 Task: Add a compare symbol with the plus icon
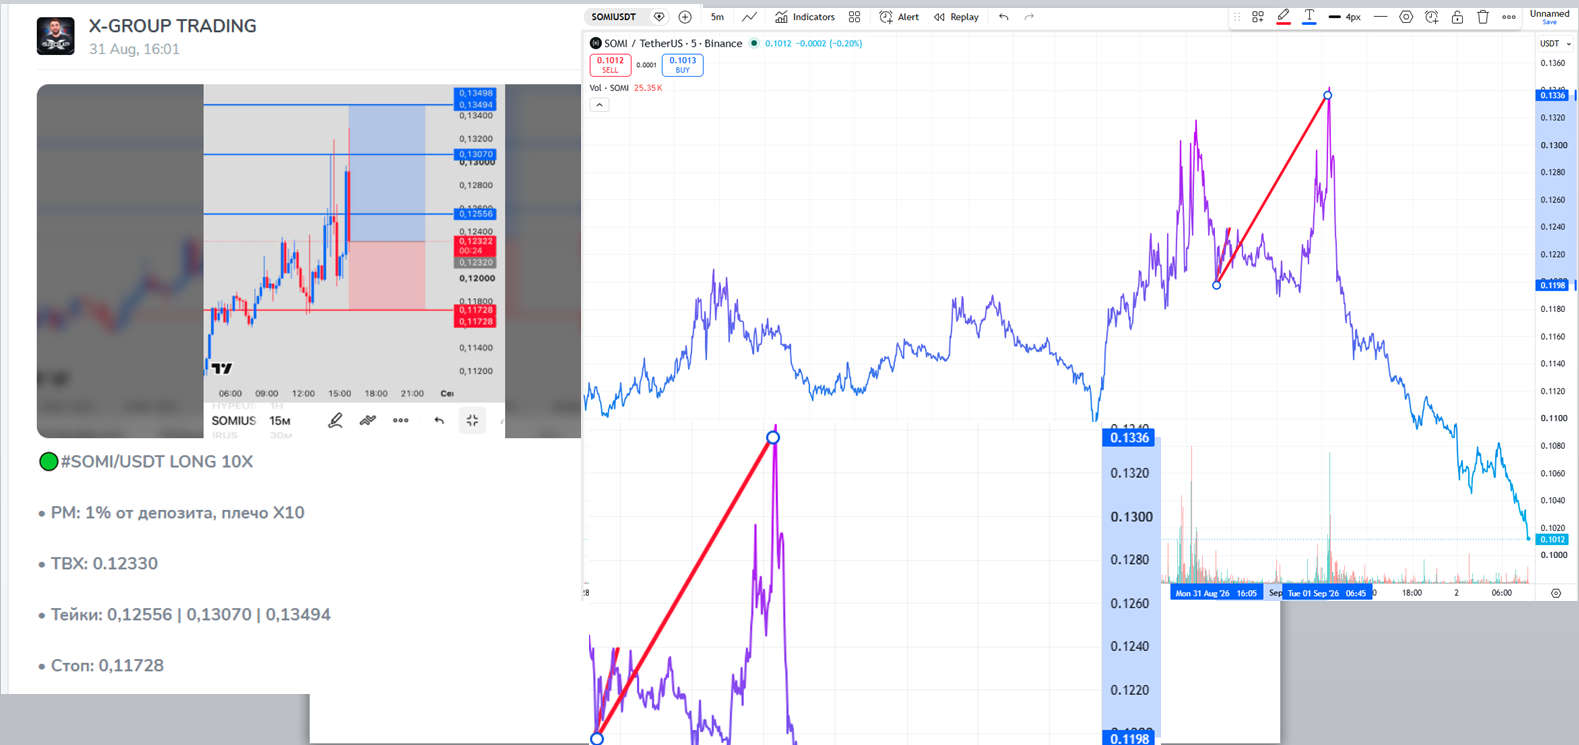click(685, 17)
